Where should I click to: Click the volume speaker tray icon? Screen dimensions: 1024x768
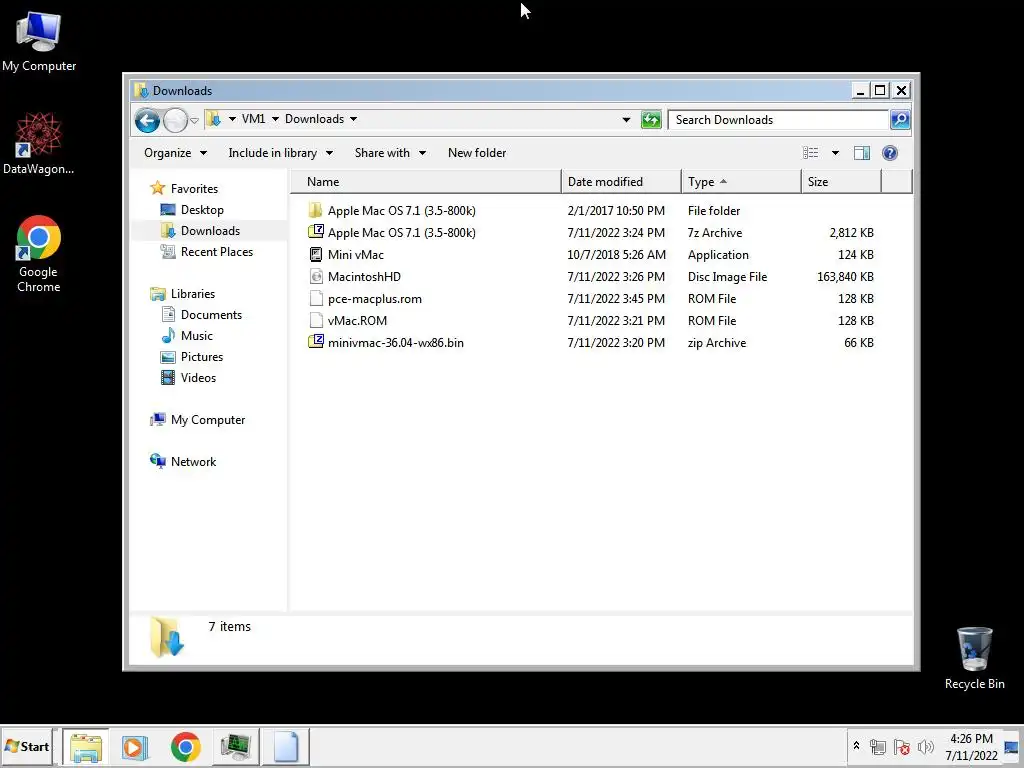(x=925, y=746)
